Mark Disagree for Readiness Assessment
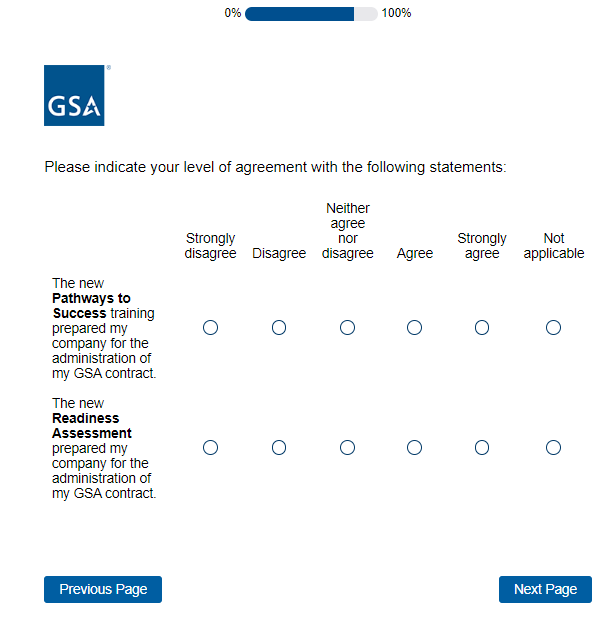 click(x=279, y=448)
